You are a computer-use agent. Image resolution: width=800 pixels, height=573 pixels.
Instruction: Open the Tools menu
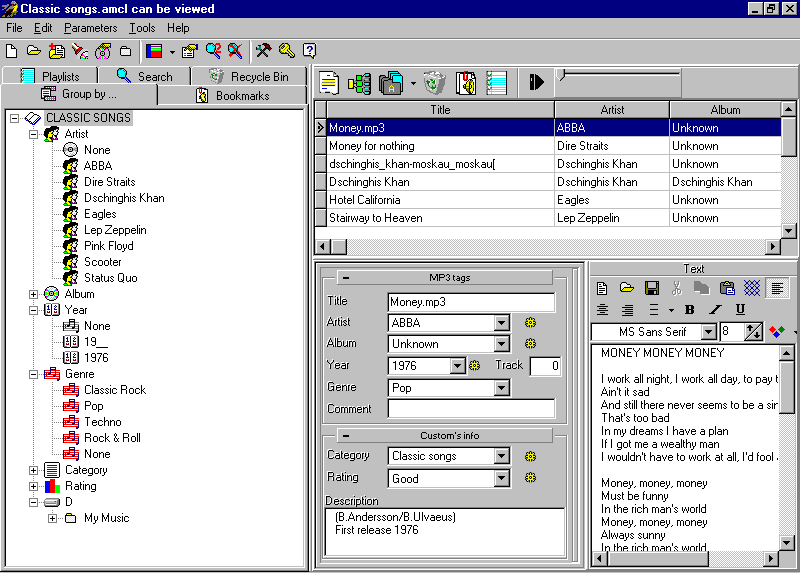tap(142, 28)
